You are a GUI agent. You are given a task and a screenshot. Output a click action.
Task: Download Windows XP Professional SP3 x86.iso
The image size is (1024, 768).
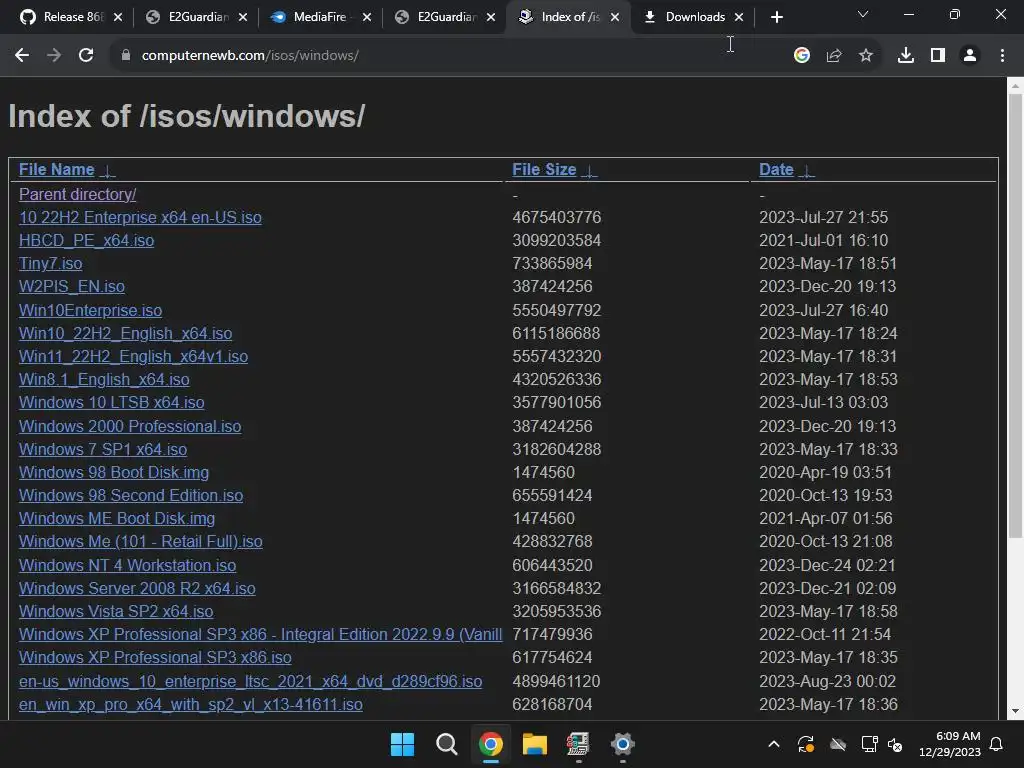155,658
